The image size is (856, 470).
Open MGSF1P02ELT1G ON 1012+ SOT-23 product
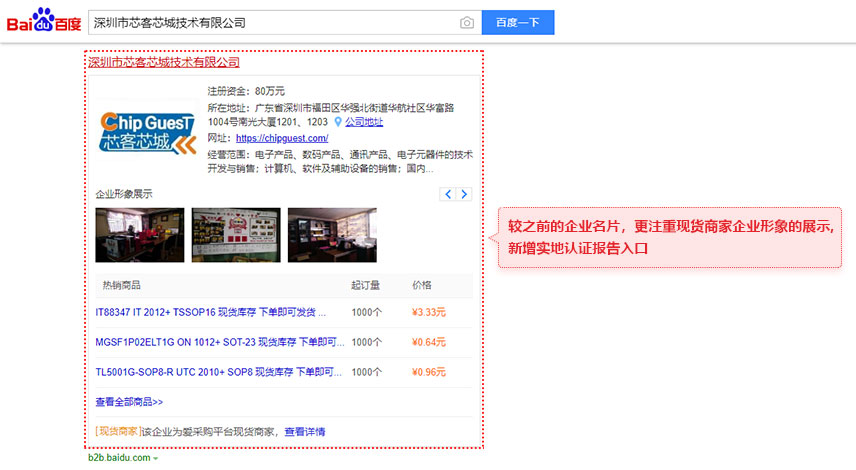point(220,342)
